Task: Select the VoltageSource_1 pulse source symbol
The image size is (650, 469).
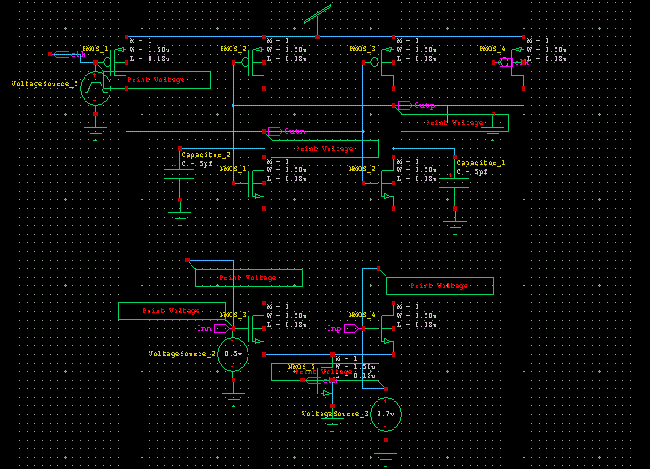Action: [95, 88]
